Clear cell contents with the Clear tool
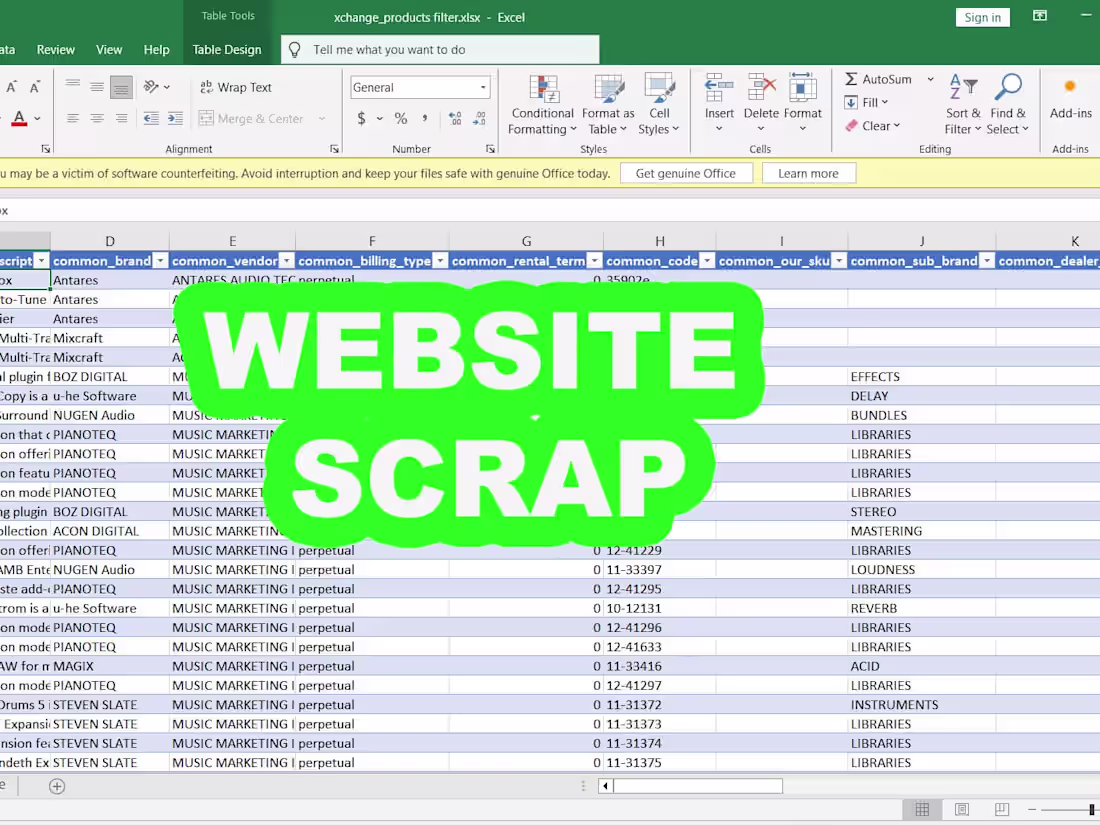The image size is (1100, 825). tap(873, 126)
